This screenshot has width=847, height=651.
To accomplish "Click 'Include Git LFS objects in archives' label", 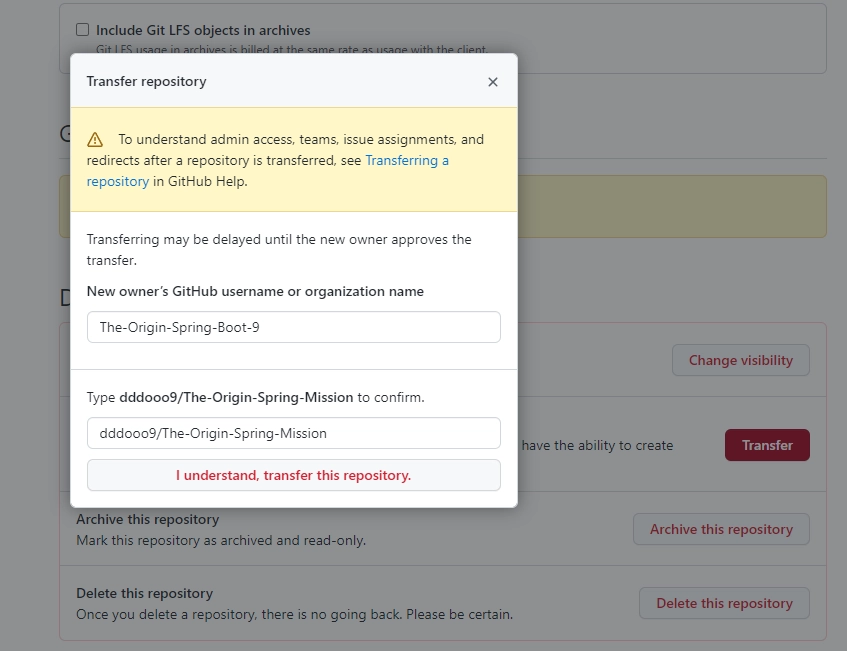I will (x=203, y=30).
